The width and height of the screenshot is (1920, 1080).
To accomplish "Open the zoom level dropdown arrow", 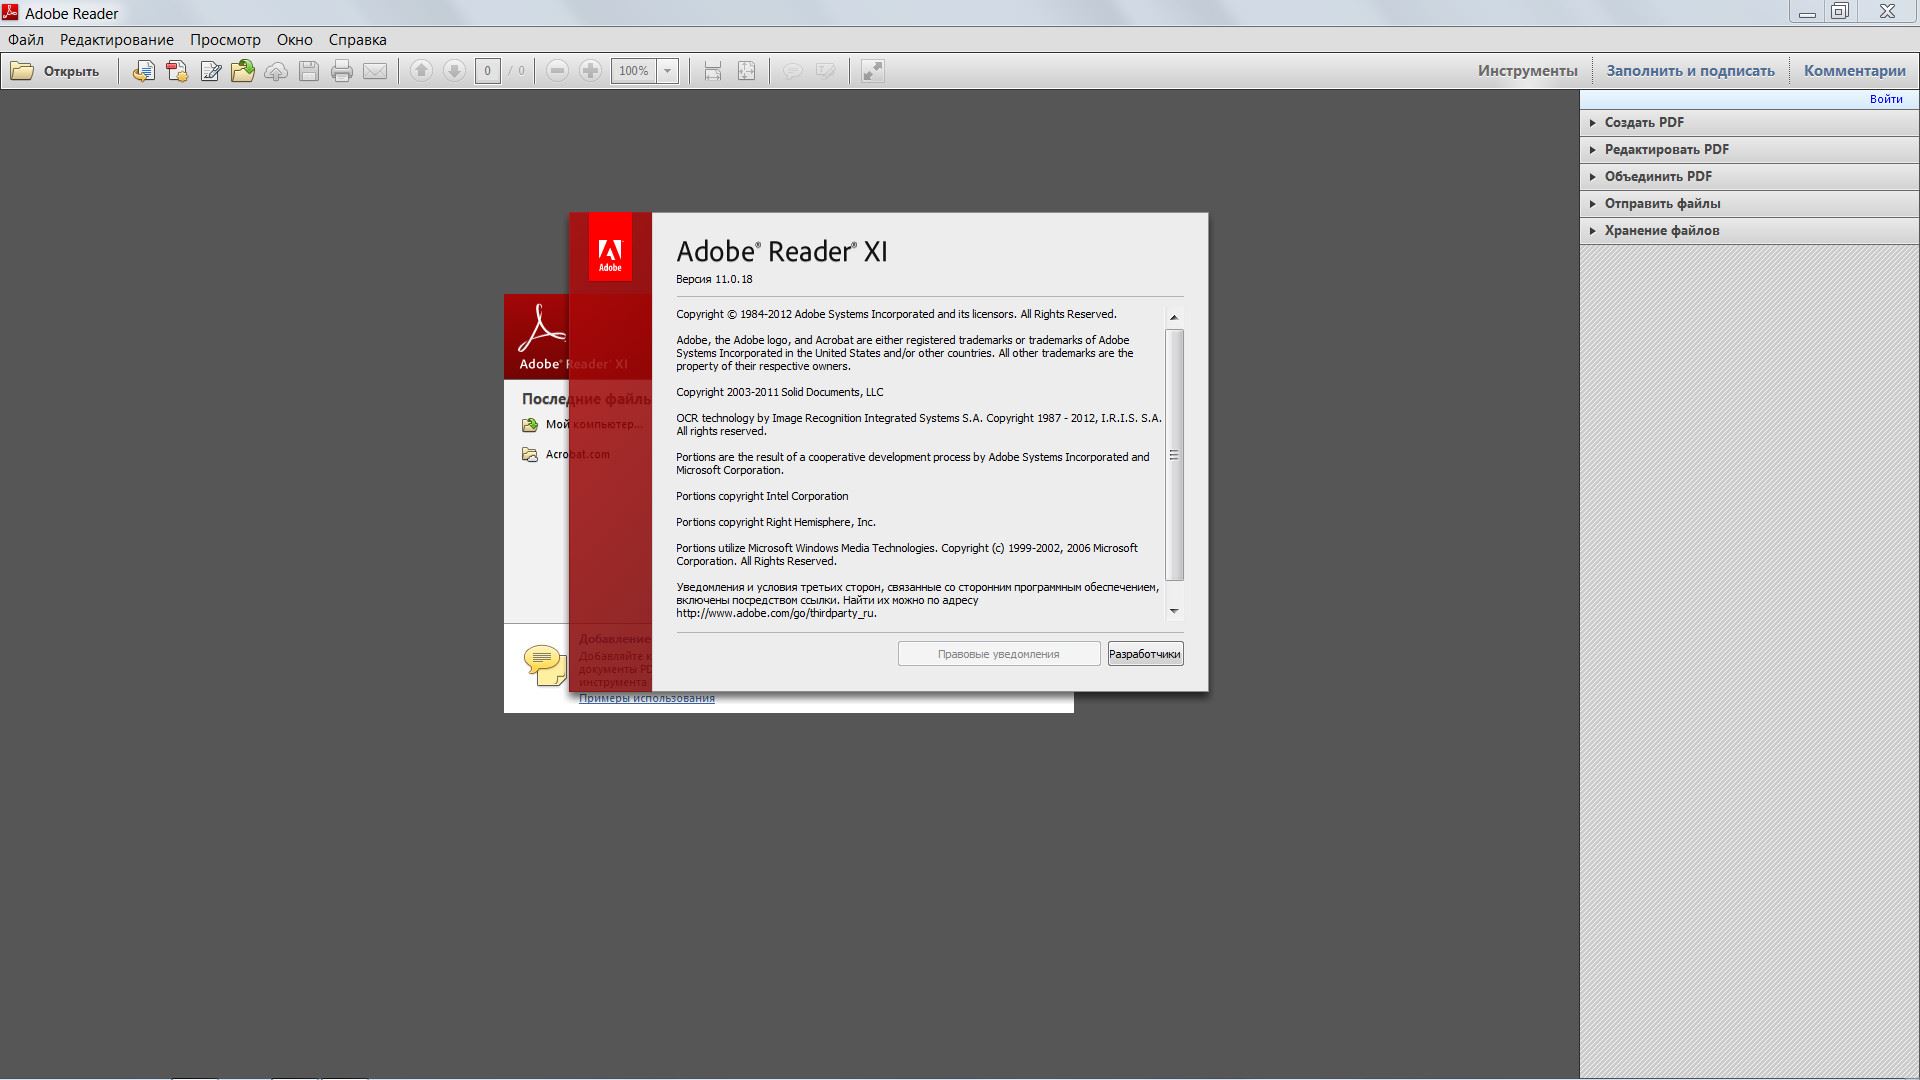I will (x=667, y=71).
